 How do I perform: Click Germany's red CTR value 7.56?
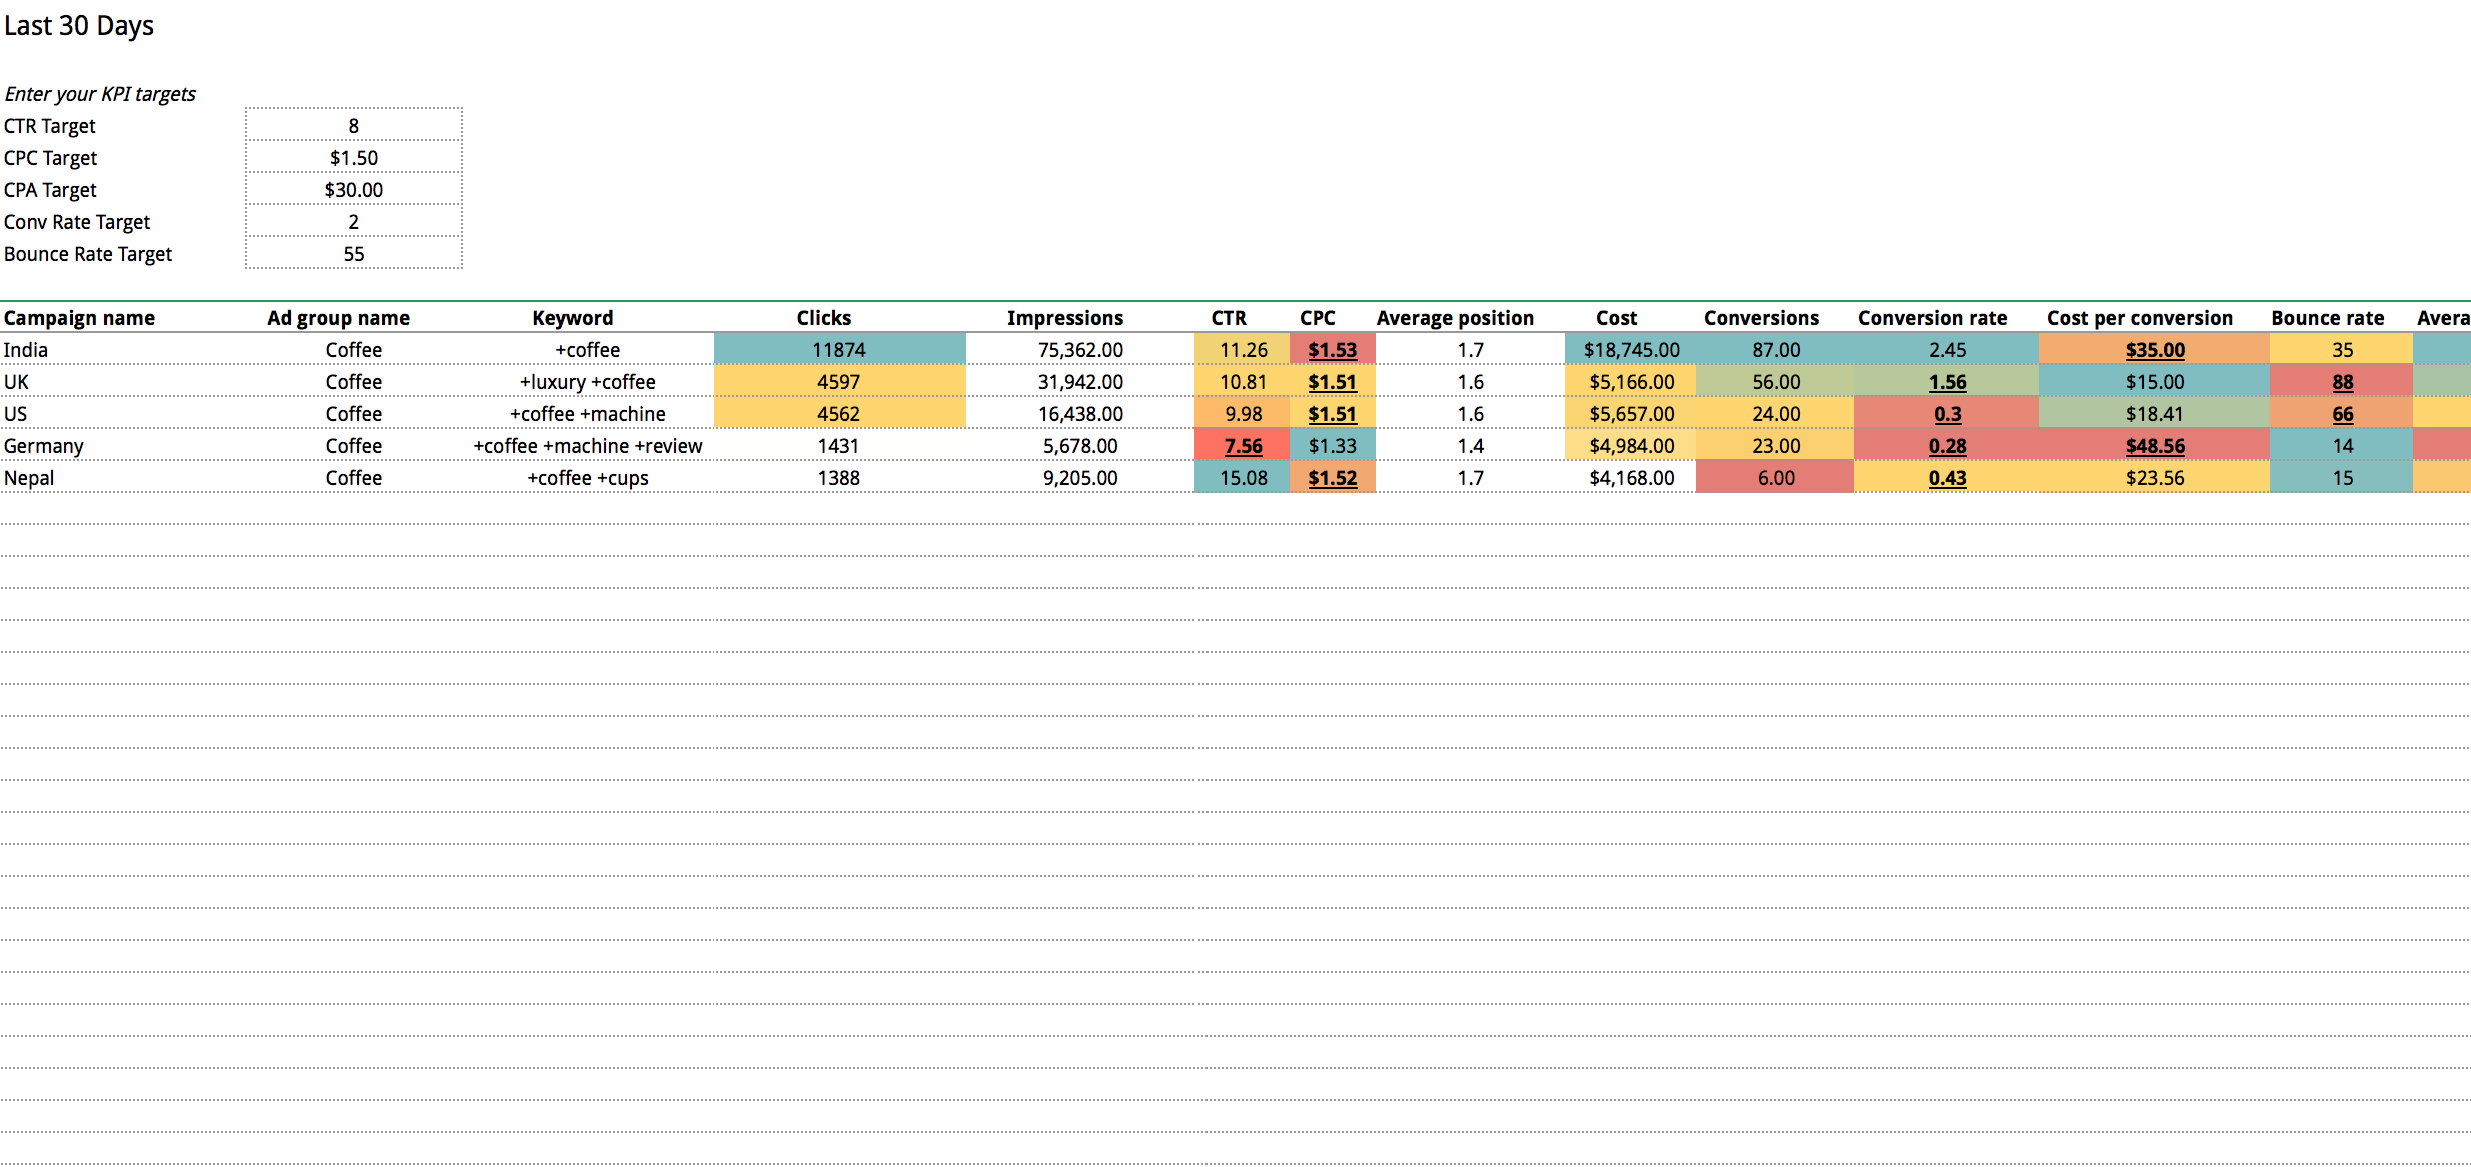pyautogui.click(x=1243, y=446)
